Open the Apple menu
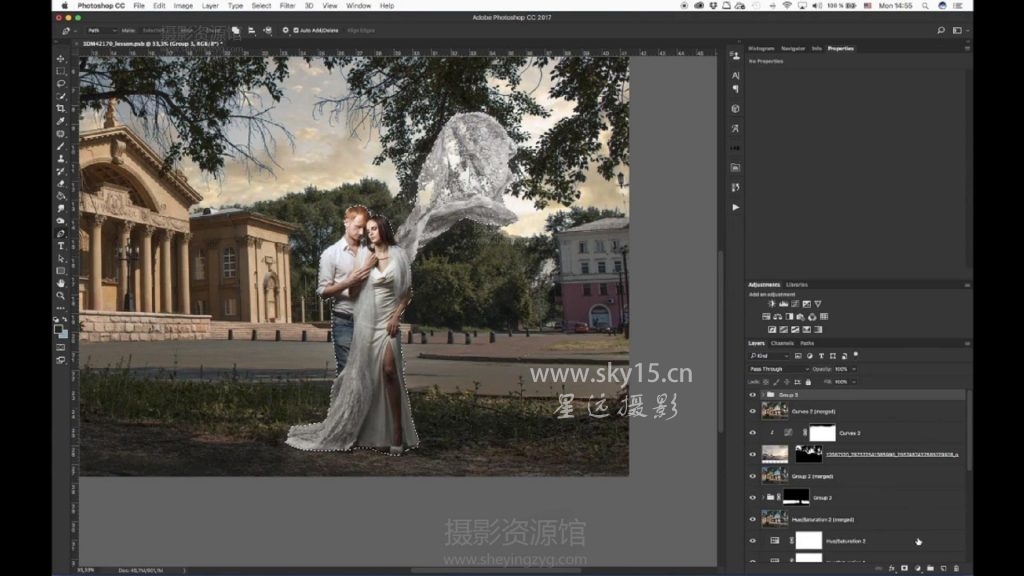 point(65,6)
